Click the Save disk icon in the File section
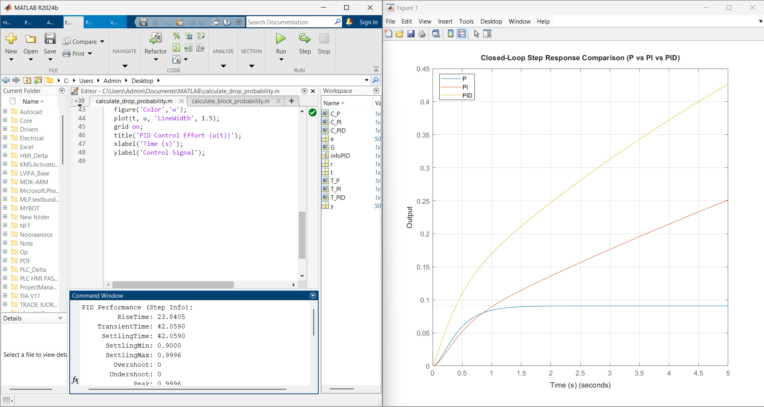This screenshot has height=407, width=764. pos(50,39)
